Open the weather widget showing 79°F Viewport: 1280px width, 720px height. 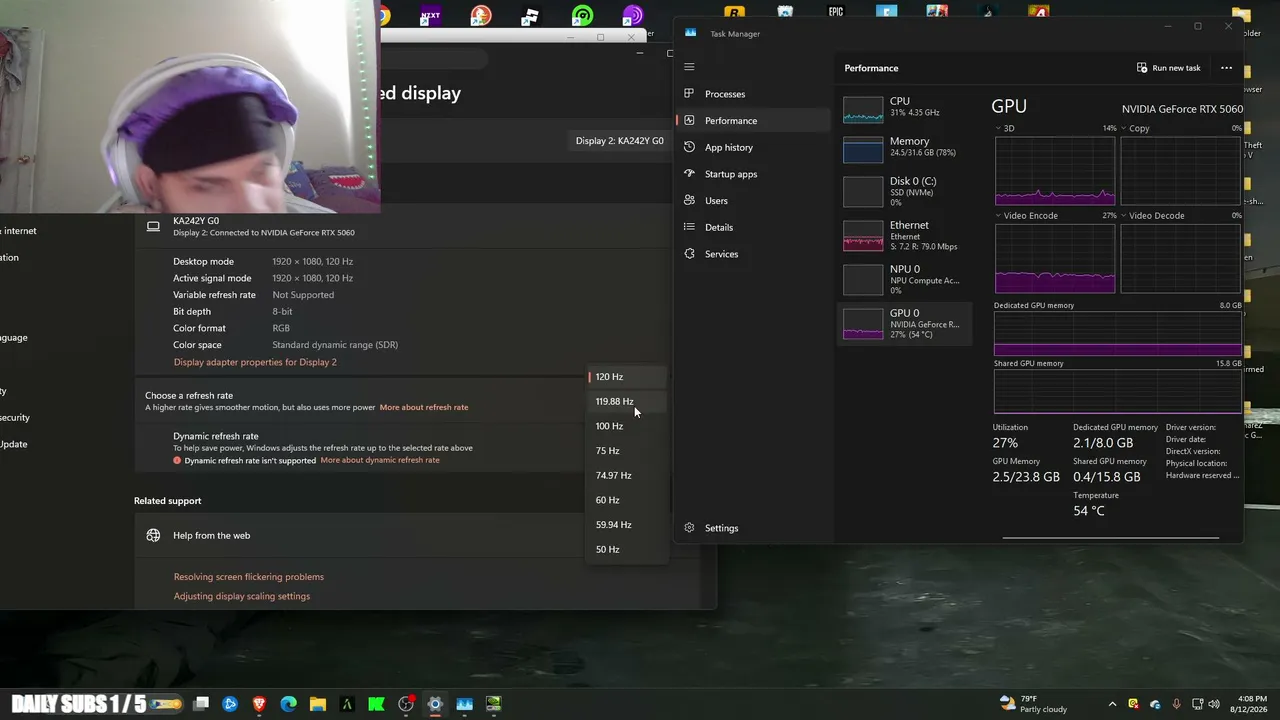(1034, 704)
